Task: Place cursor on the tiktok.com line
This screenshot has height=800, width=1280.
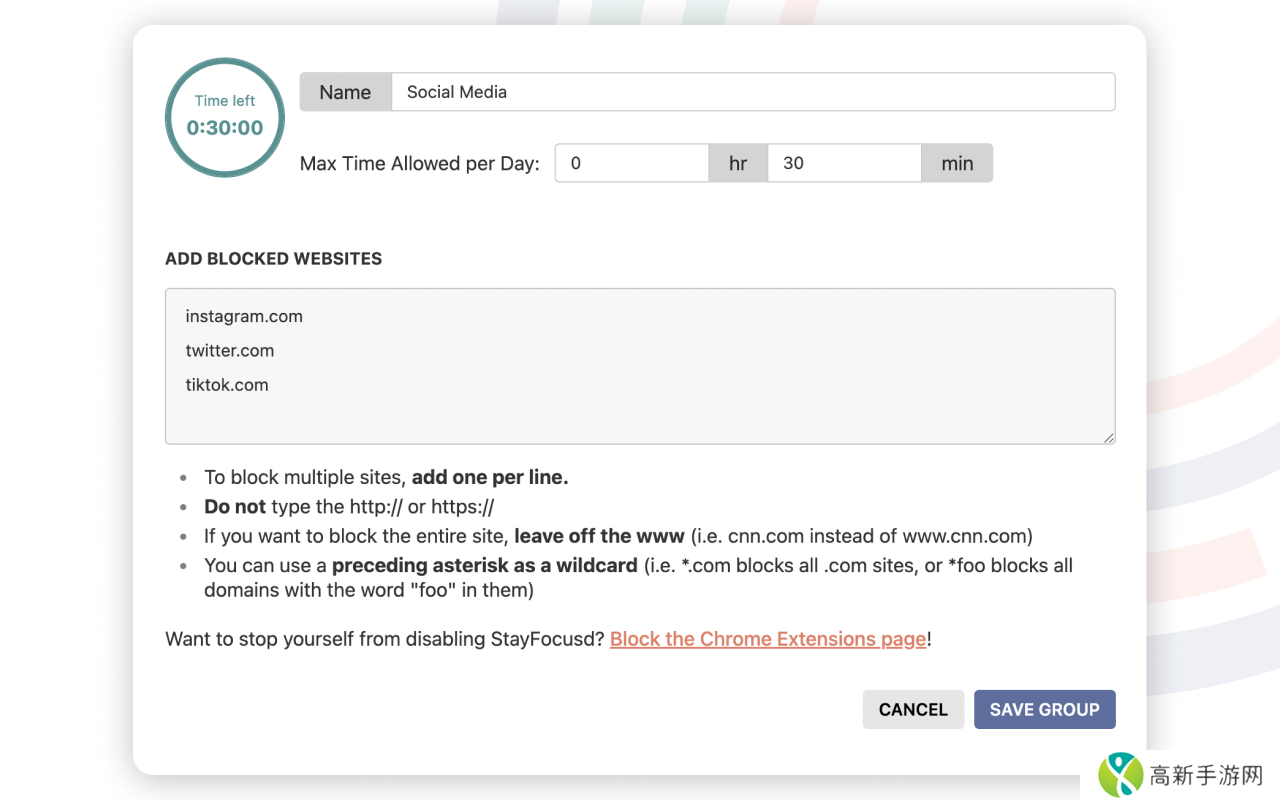Action: tap(227, 385)
